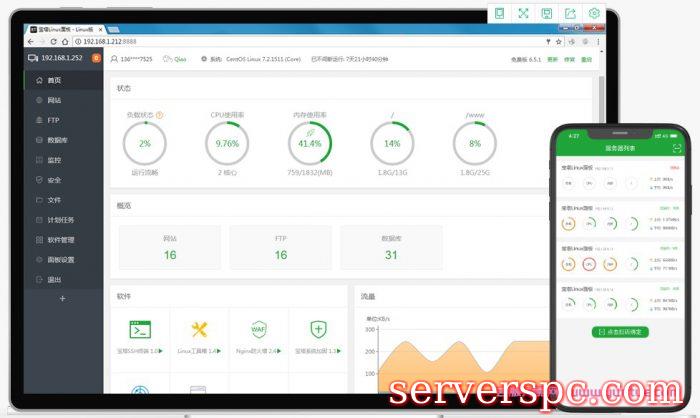Click the save disk icon in top toolbar

click(x=546, y=13)
